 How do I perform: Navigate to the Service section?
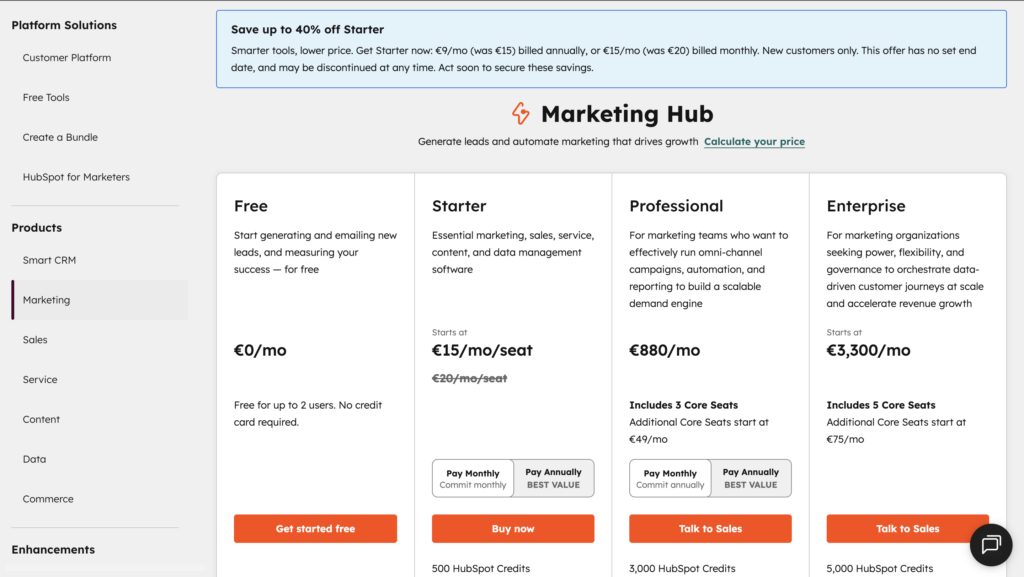(40, 379)
